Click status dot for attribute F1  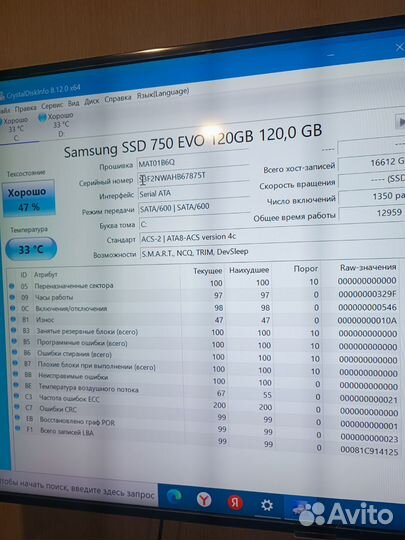tap(18, 429)
